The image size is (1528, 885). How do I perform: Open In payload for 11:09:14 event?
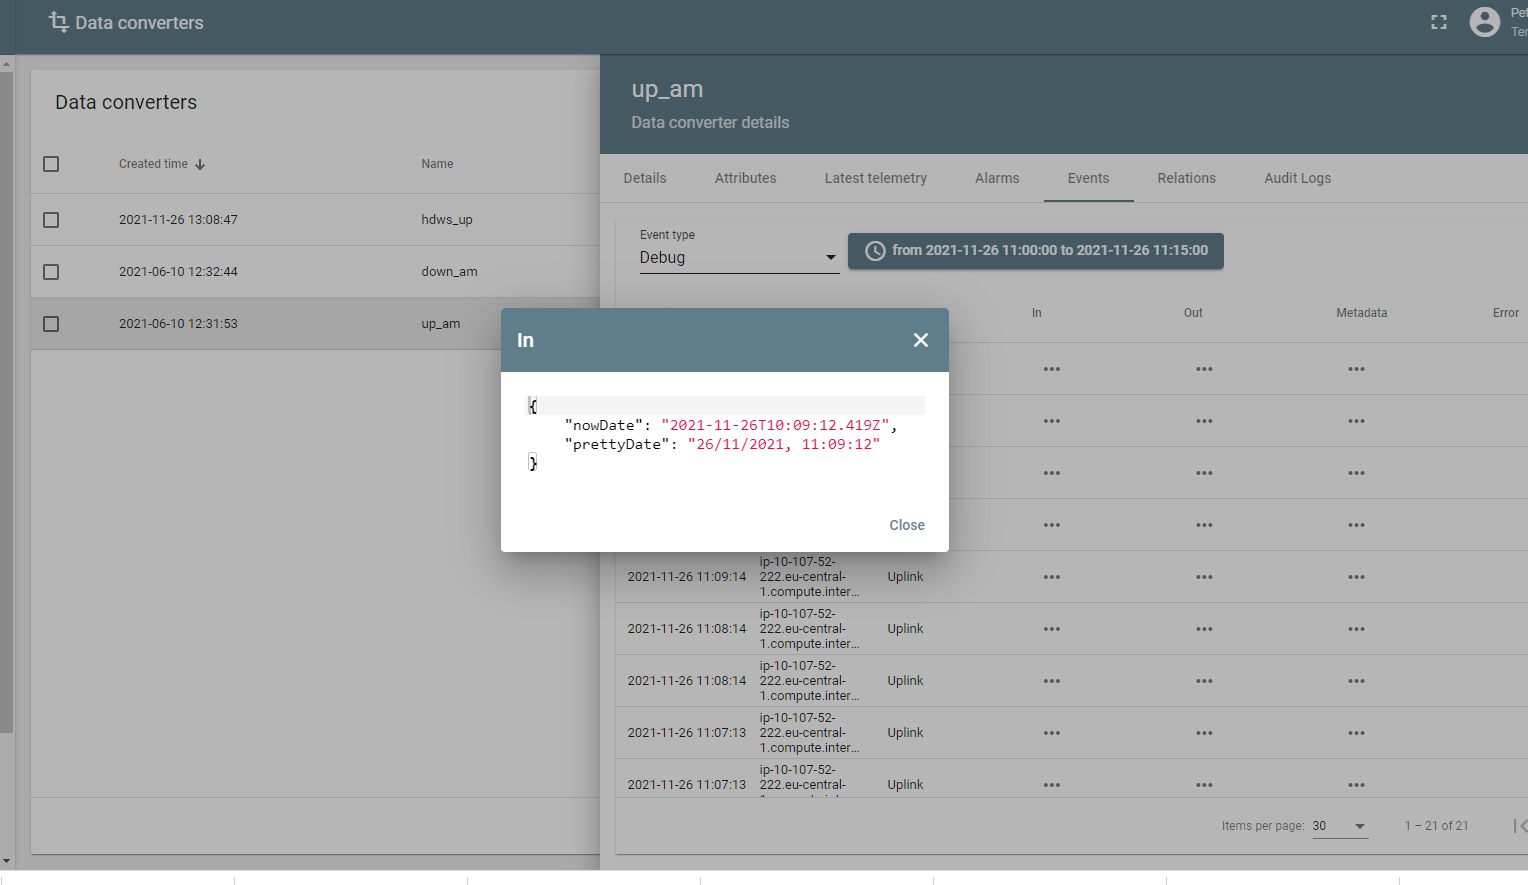pyautogui.click(x=1052, y=577)
